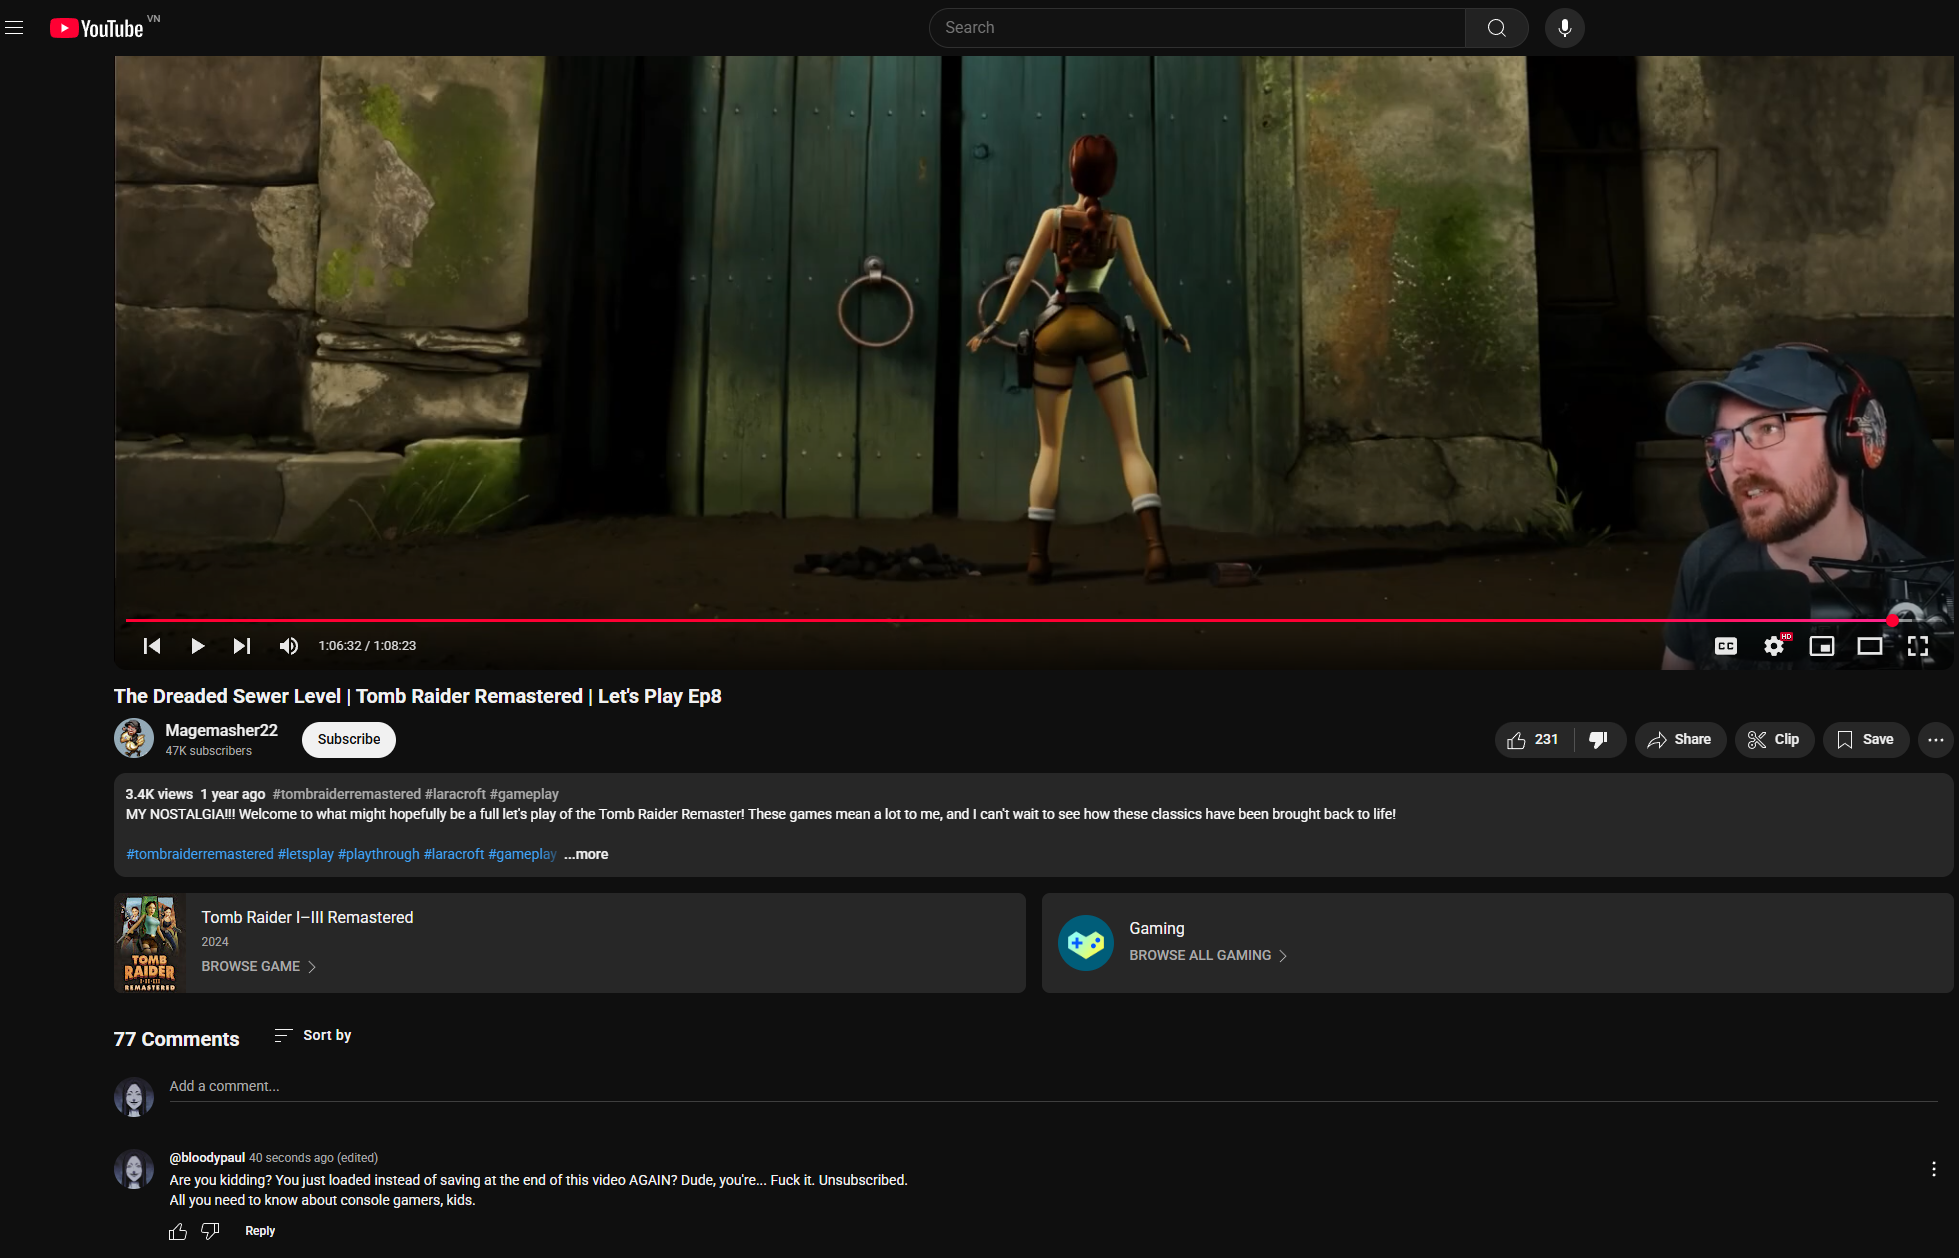
Task: Start voice search with microphone icon
Action: [x=1564, y=28]
